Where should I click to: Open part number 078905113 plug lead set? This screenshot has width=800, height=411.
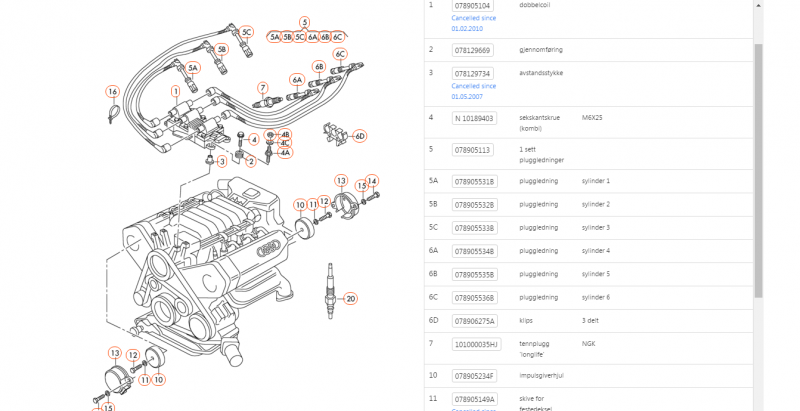click(x=473, y=150)
